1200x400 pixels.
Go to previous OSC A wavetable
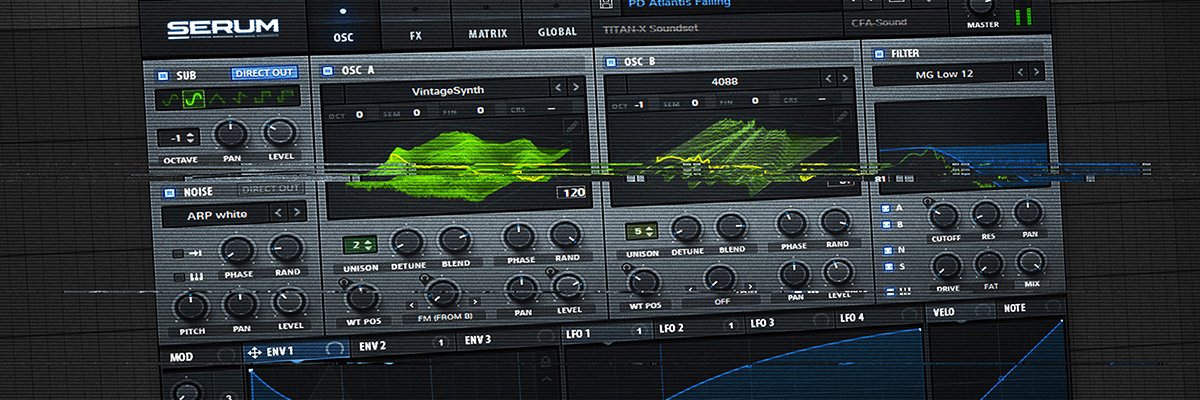pyautogui.click(x=558, y=88)
